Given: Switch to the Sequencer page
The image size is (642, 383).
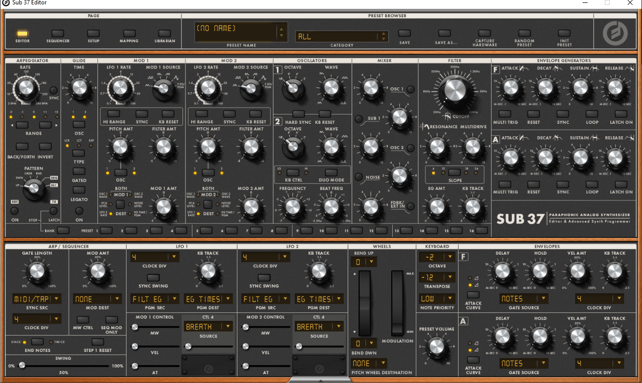Looking at the screenshot, I should click(x=58, y=33).
